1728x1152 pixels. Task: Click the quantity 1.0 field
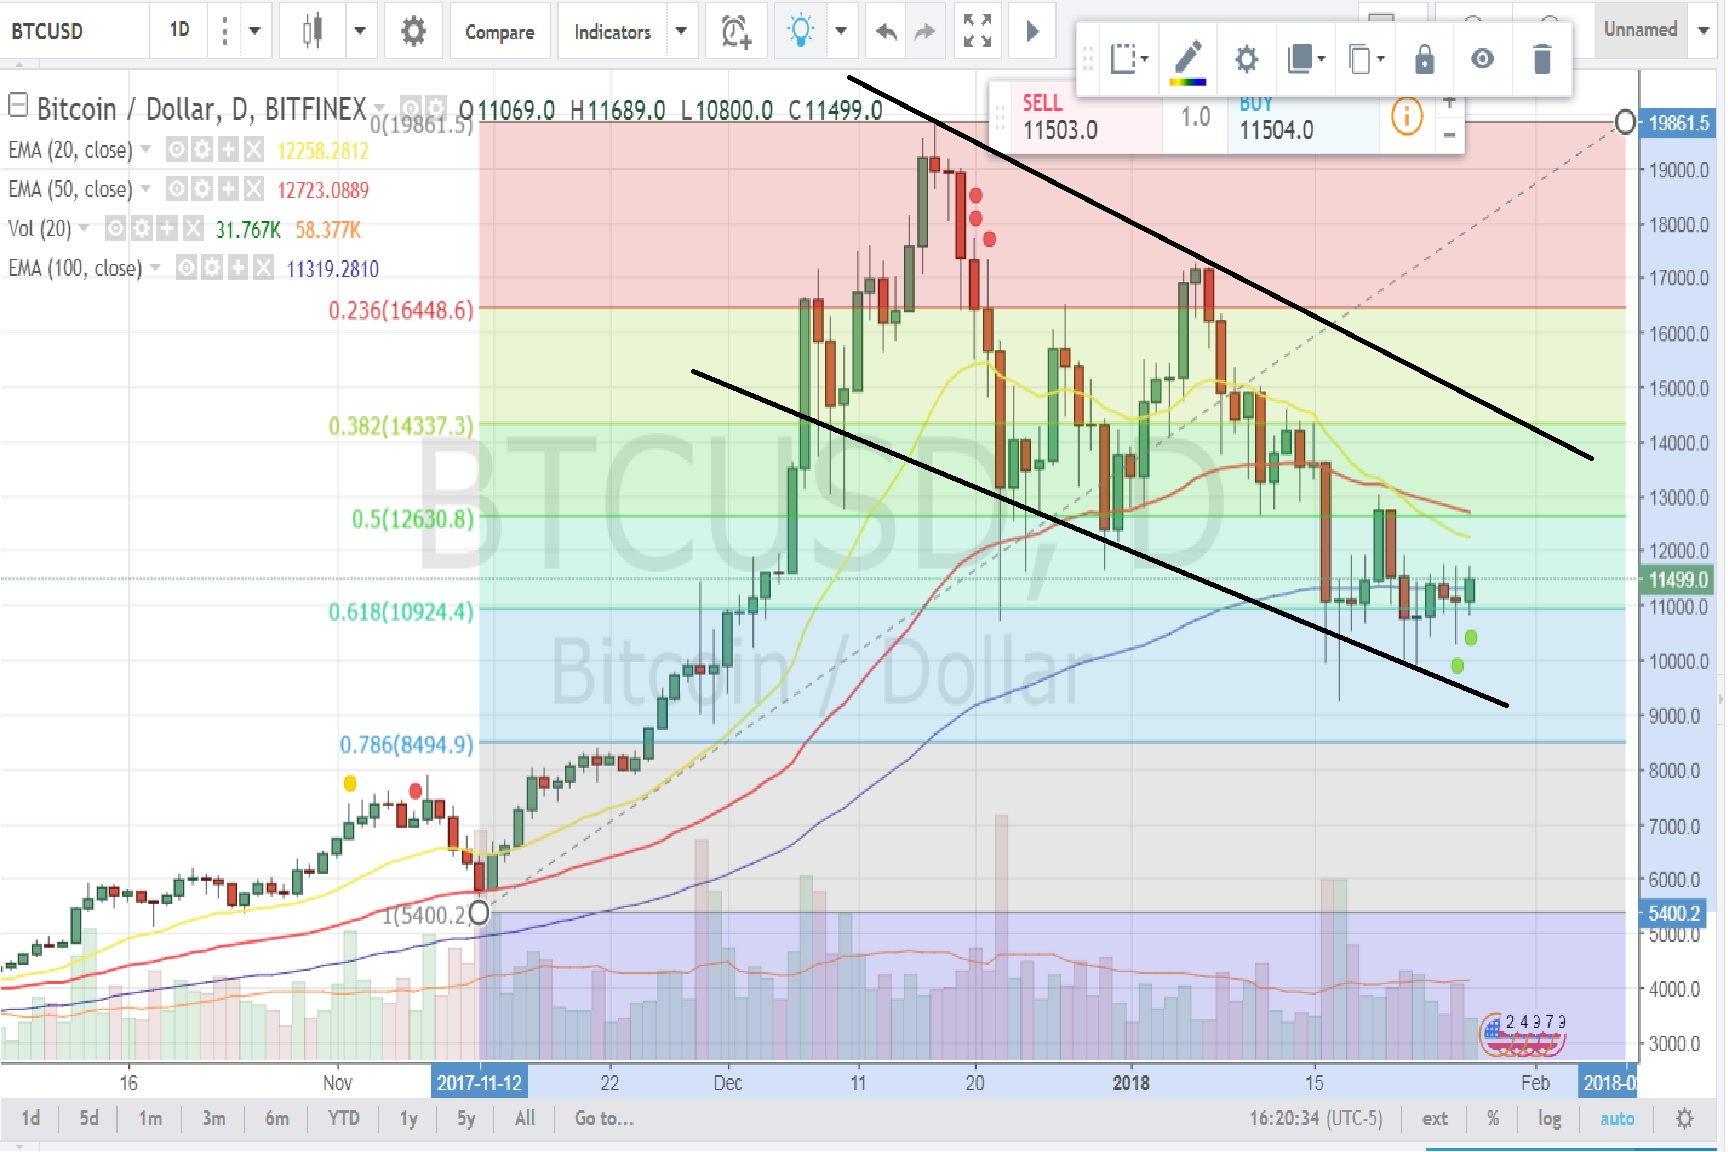(1195, 117)
